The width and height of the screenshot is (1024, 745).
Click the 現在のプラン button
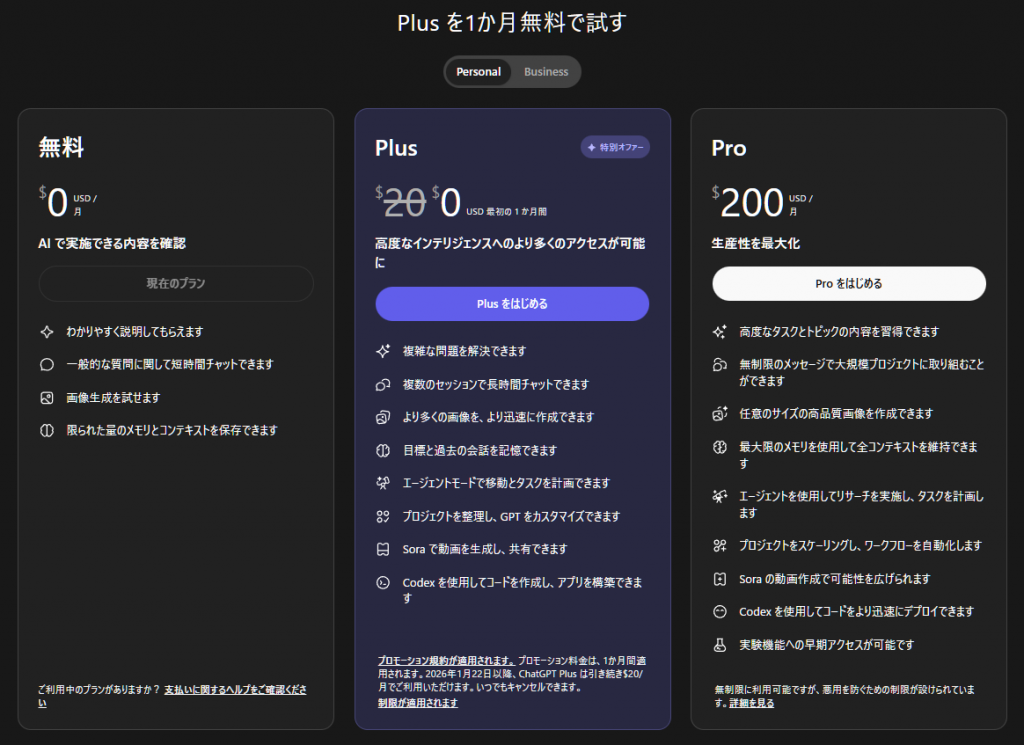[x=176, y=284]
